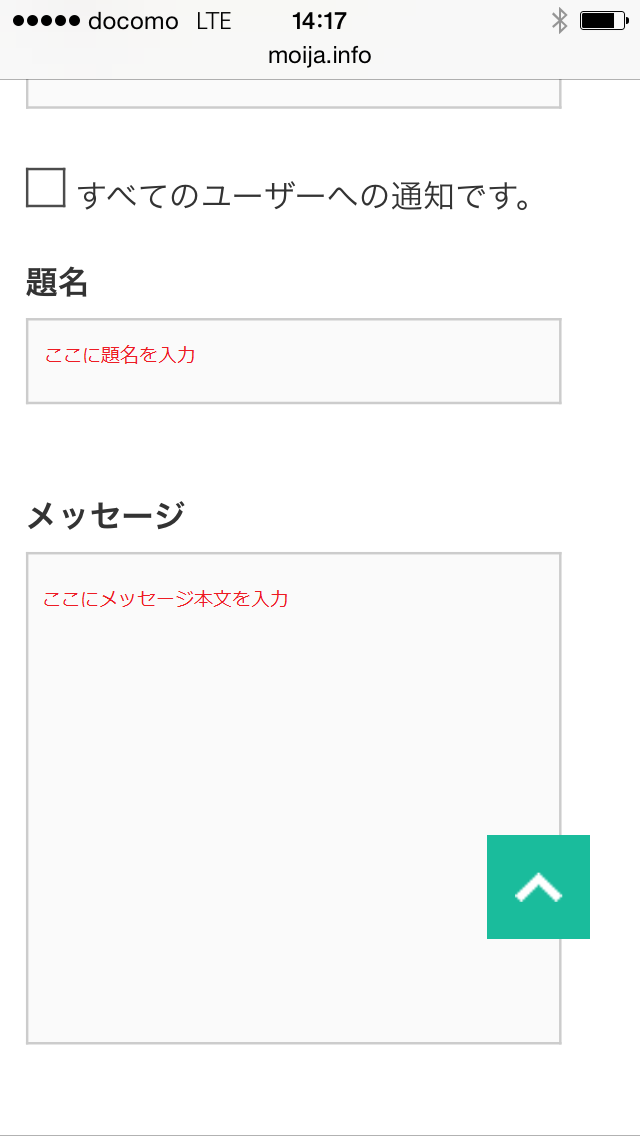Image resolution: width=640 pixels, height=1136 pixels.
Task: Tap the Bluetooth icon in status bar
Action: [x=559, y=21]
